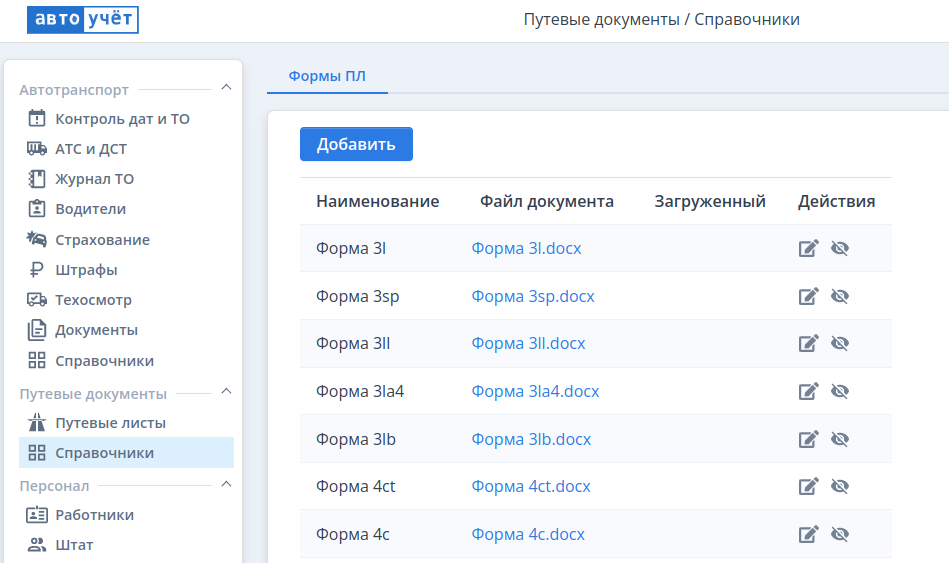The width and height of the screenshot is (949, 563).
Task: Open Работники menu item
Action: click(x=94, y=515)
